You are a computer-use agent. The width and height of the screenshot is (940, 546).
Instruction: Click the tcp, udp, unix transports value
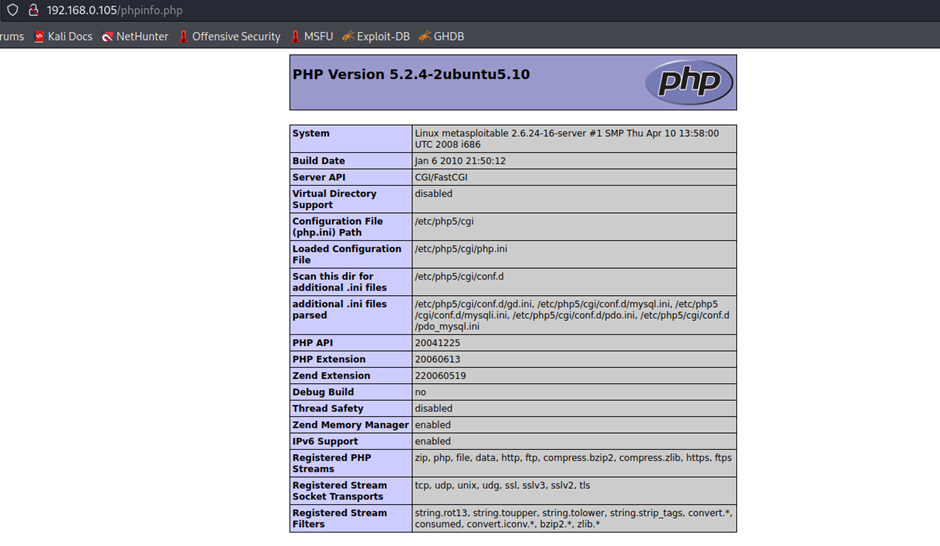(x=502, y=485)
